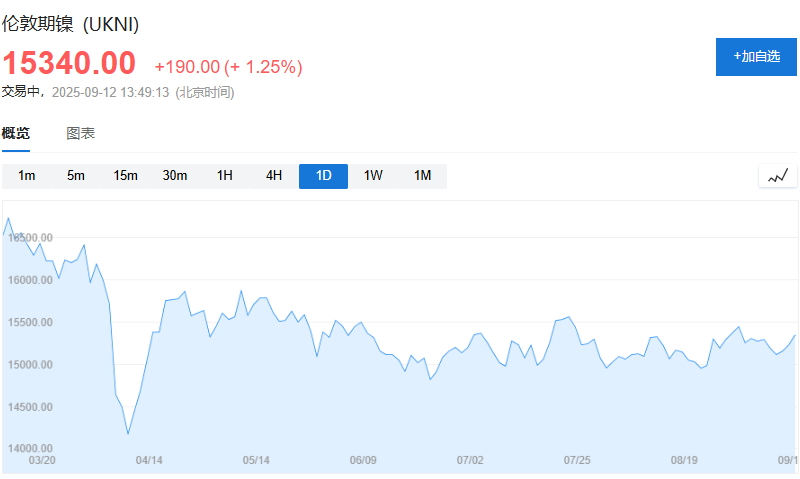Screen dimensions: 800x479
Task: Switch chart to 15m interval
Action: [125, 176]
